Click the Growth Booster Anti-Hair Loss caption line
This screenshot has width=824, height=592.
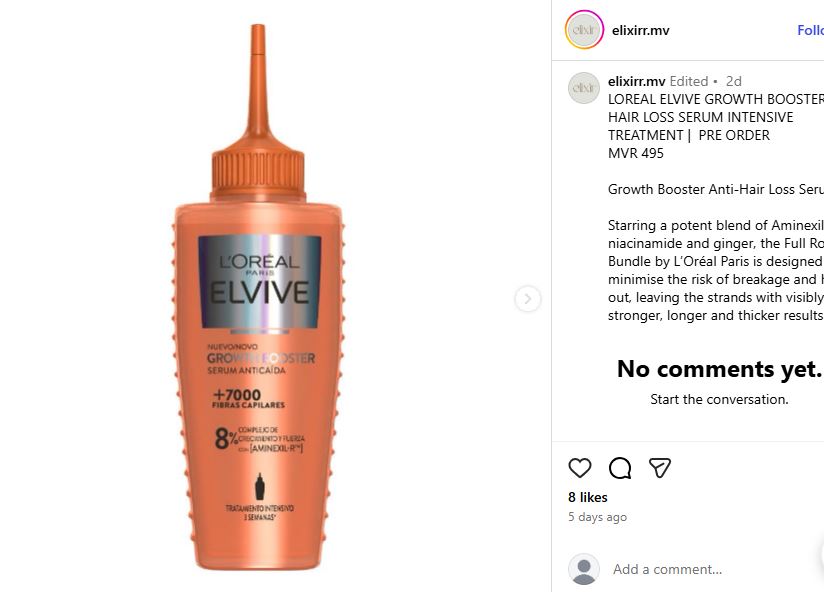tap(716, 189)
